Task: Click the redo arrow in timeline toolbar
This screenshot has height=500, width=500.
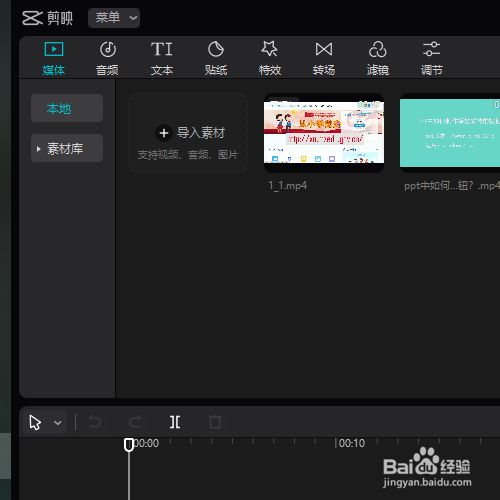Action: [x=135, y=422]
